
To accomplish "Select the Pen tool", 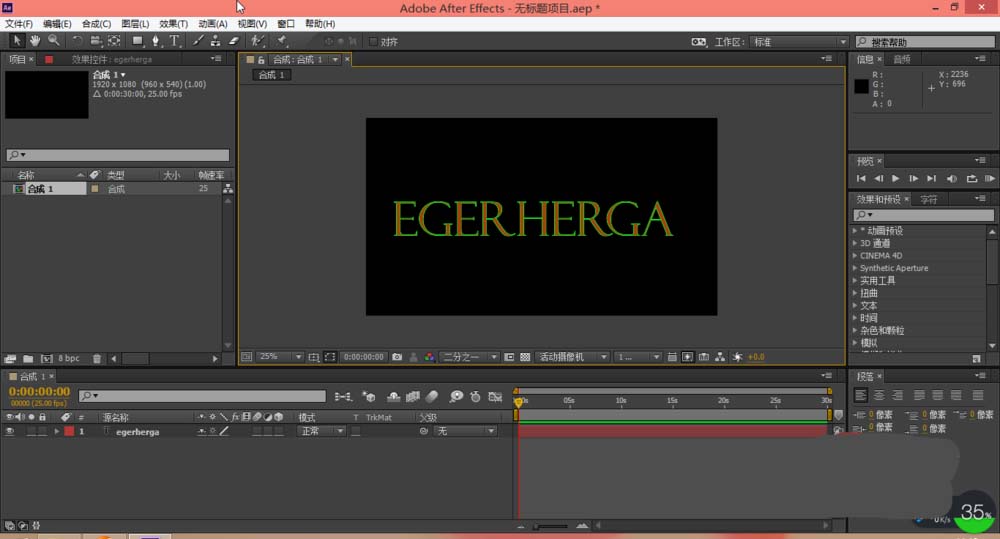I will [x=156, y=41].
